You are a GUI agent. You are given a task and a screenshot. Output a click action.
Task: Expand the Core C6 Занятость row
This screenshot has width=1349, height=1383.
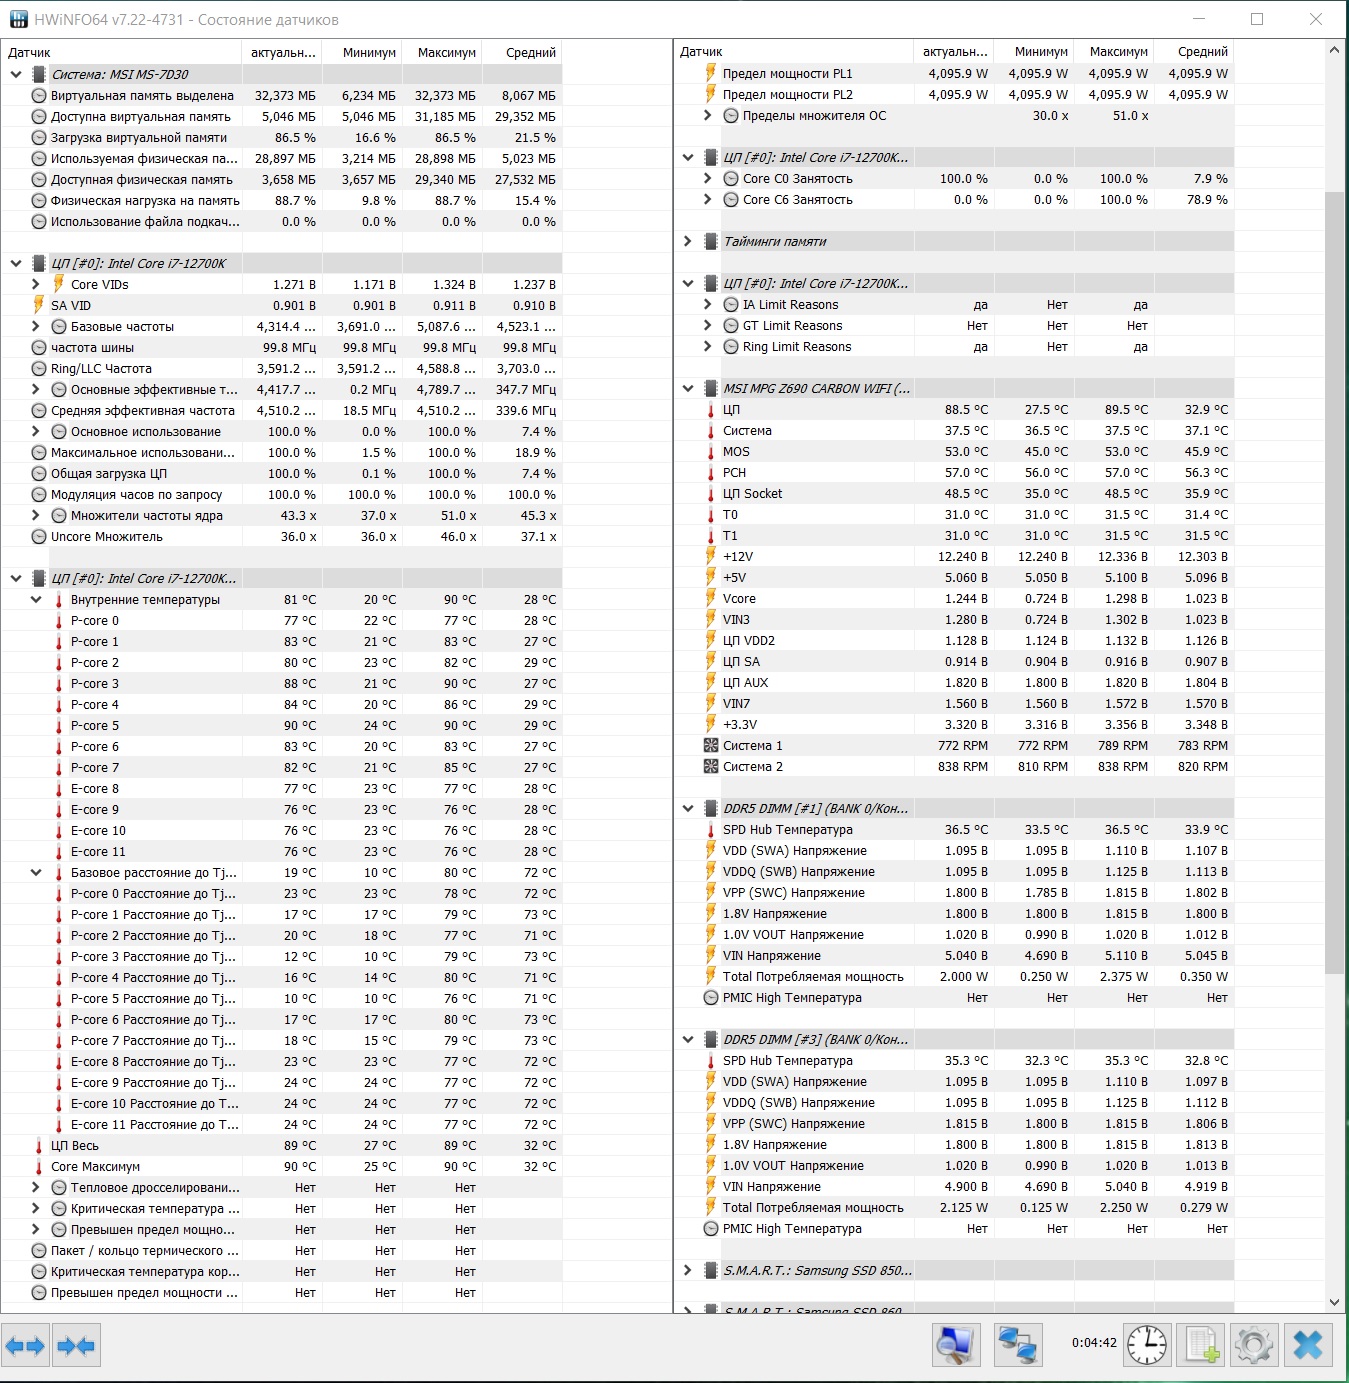pos(708,199)
